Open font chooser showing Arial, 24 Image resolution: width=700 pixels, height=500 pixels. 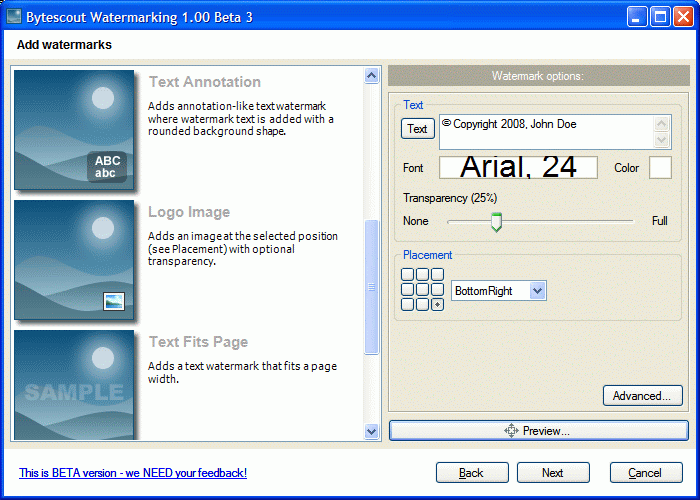click(518, 167)
